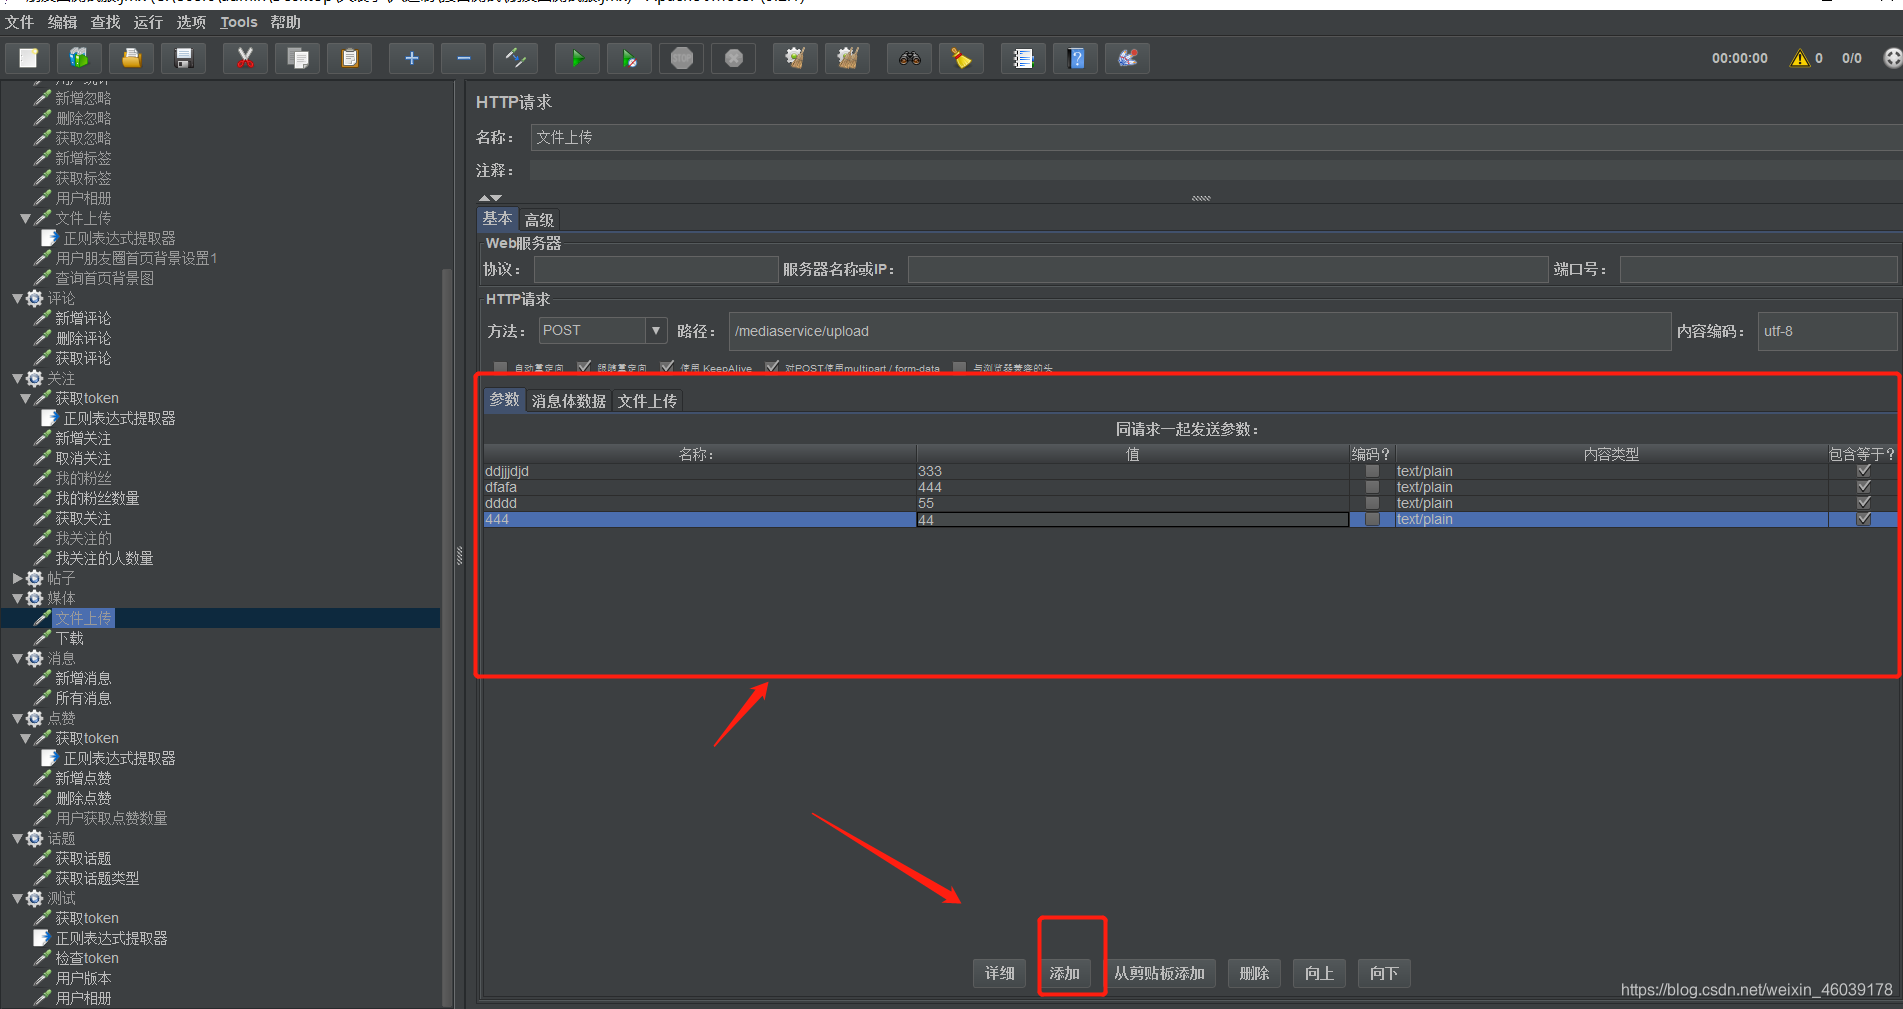Collapse the 评论 tree node
The width and height of the screenshot is (1903, 1009).
[17, 298]
